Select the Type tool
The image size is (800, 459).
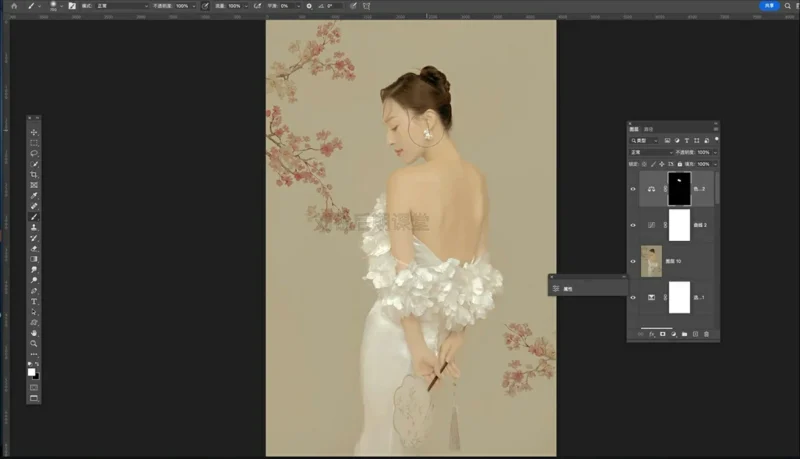pos(34,301)
